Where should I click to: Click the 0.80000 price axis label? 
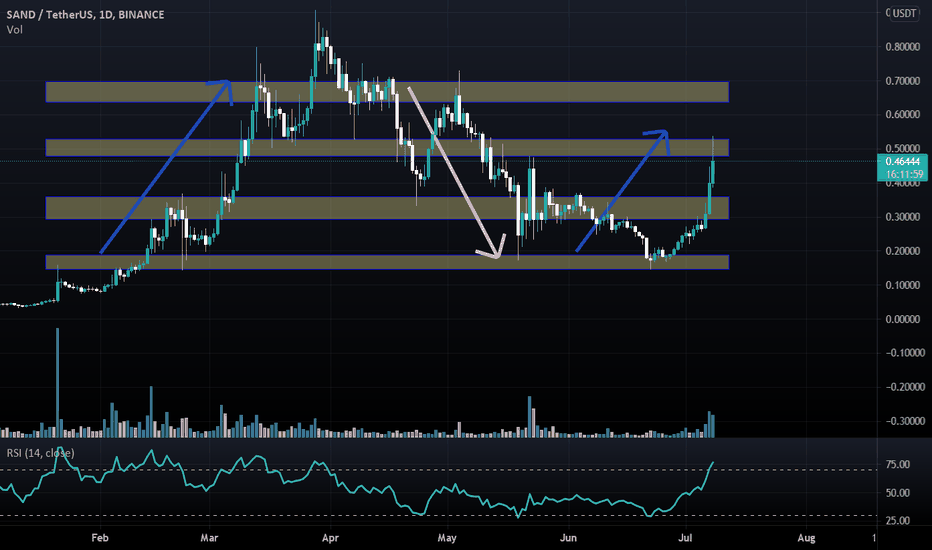pyautogui.click(x=902, y=47)
